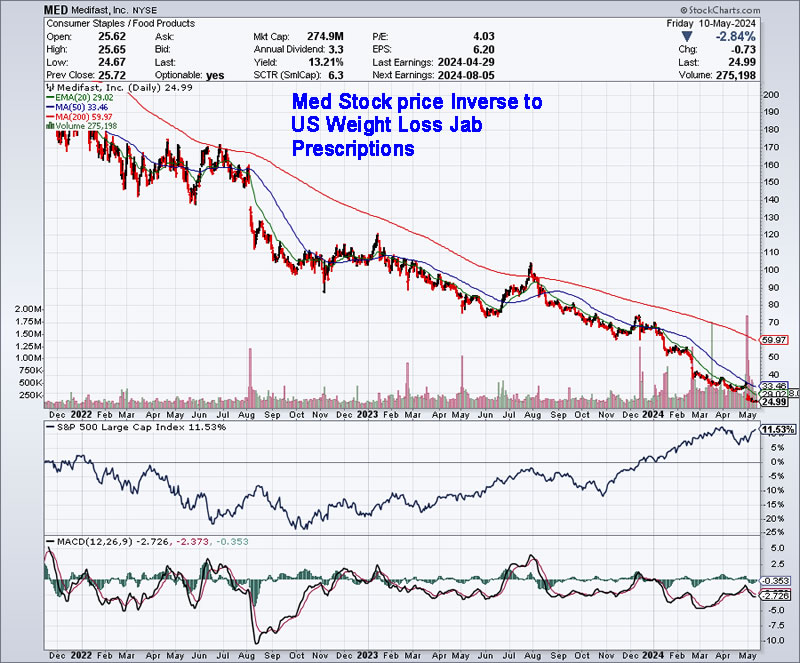This screenshot has height=663, width=800.
Task: Click the volume bars icon in the legend
Action: pyautogui.click(x=51, y=126)
